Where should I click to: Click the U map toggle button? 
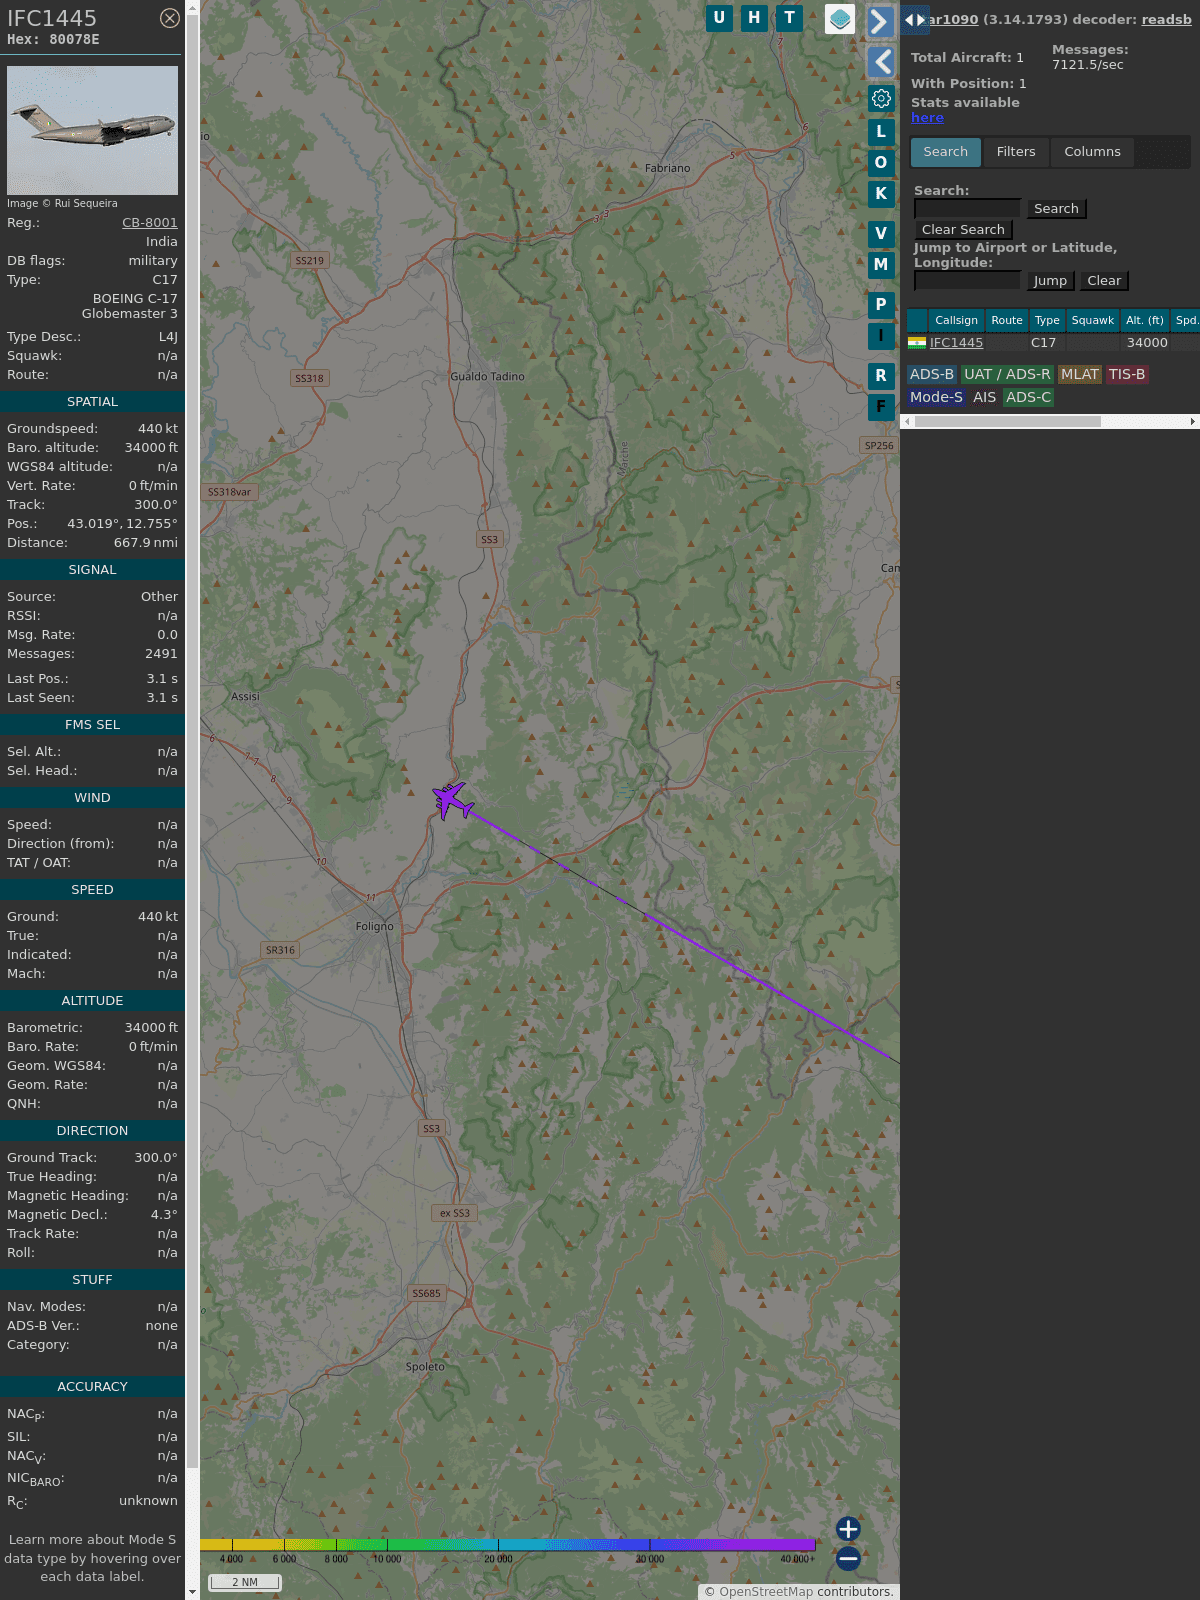[x=719, y=18]
